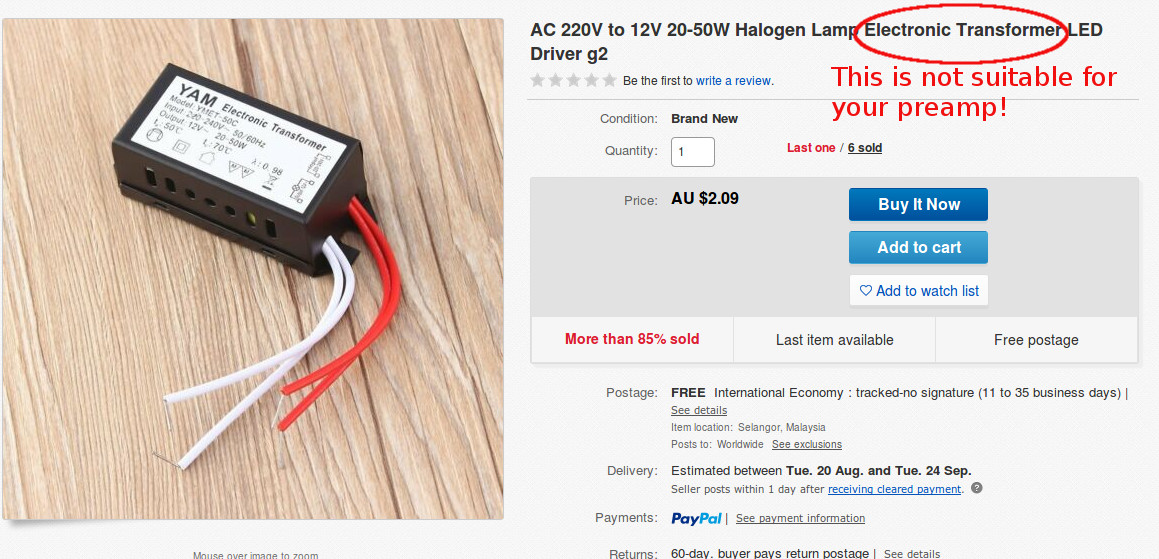Open the 6 sold link
This screenshot has height=559, width=1159.
click(x=865, y=148)
